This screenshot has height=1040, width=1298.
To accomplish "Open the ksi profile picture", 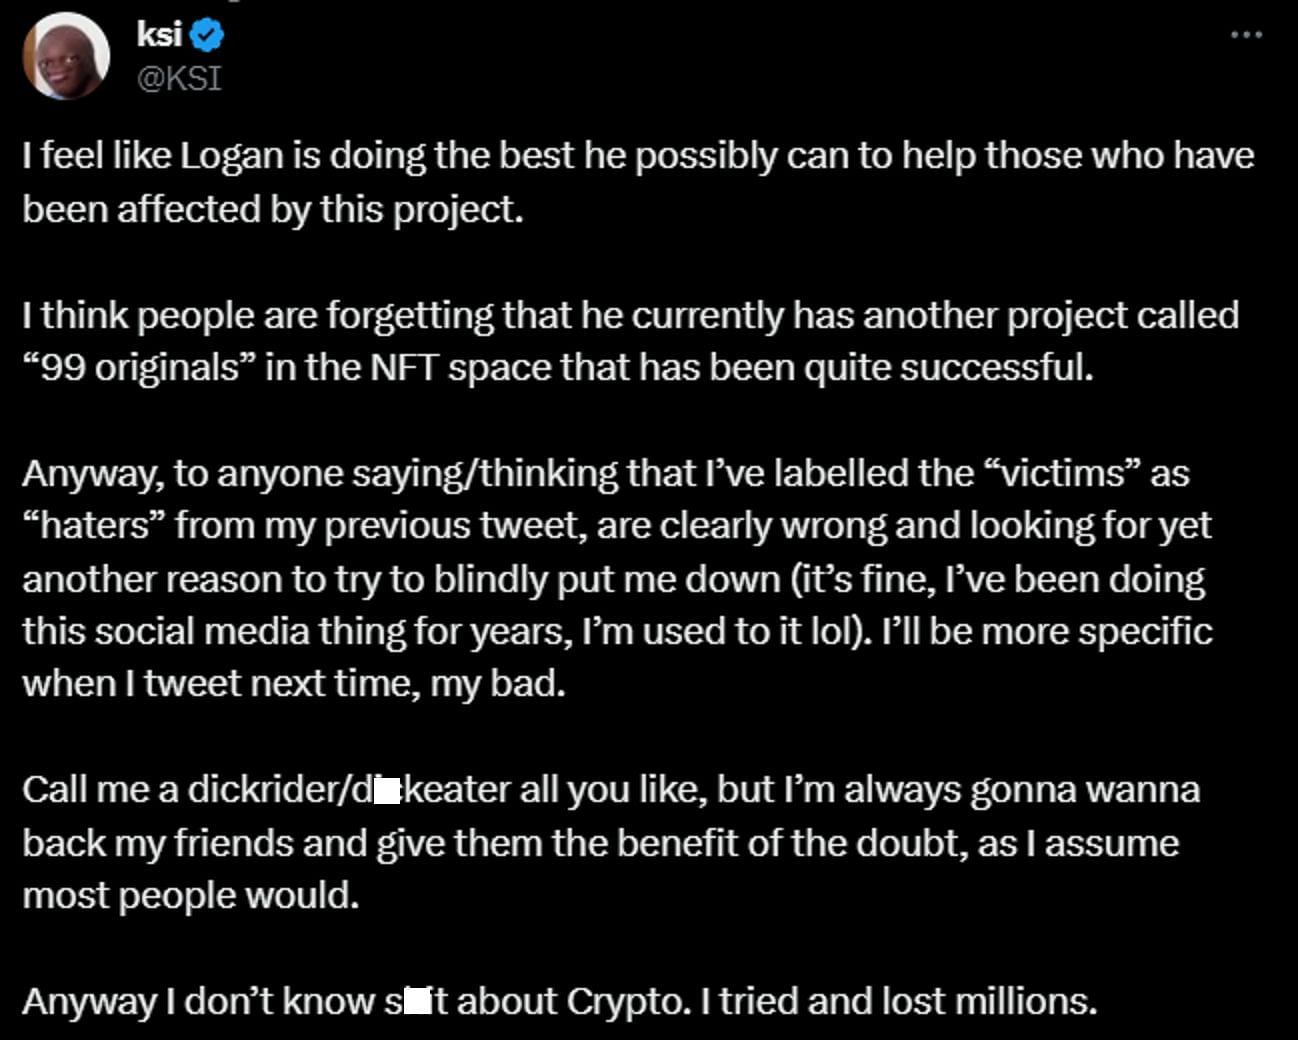I will [x=66, y=55].
